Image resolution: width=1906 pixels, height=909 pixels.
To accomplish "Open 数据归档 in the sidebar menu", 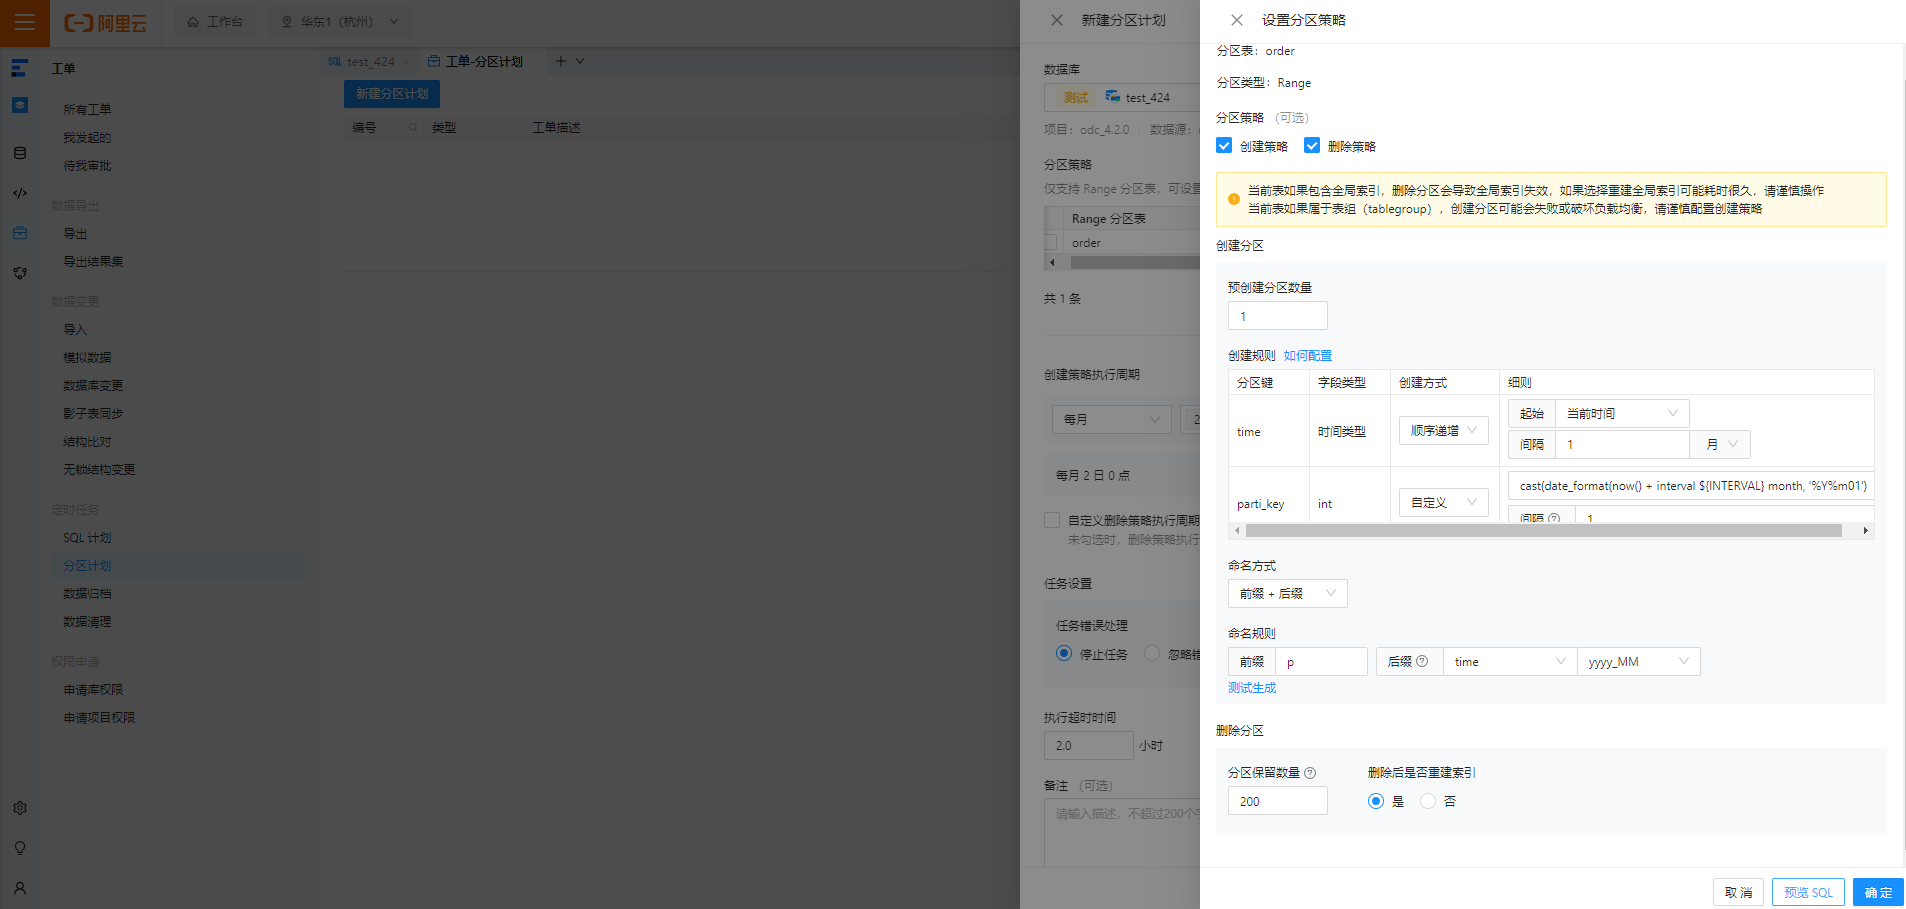I will coord(87,593).
